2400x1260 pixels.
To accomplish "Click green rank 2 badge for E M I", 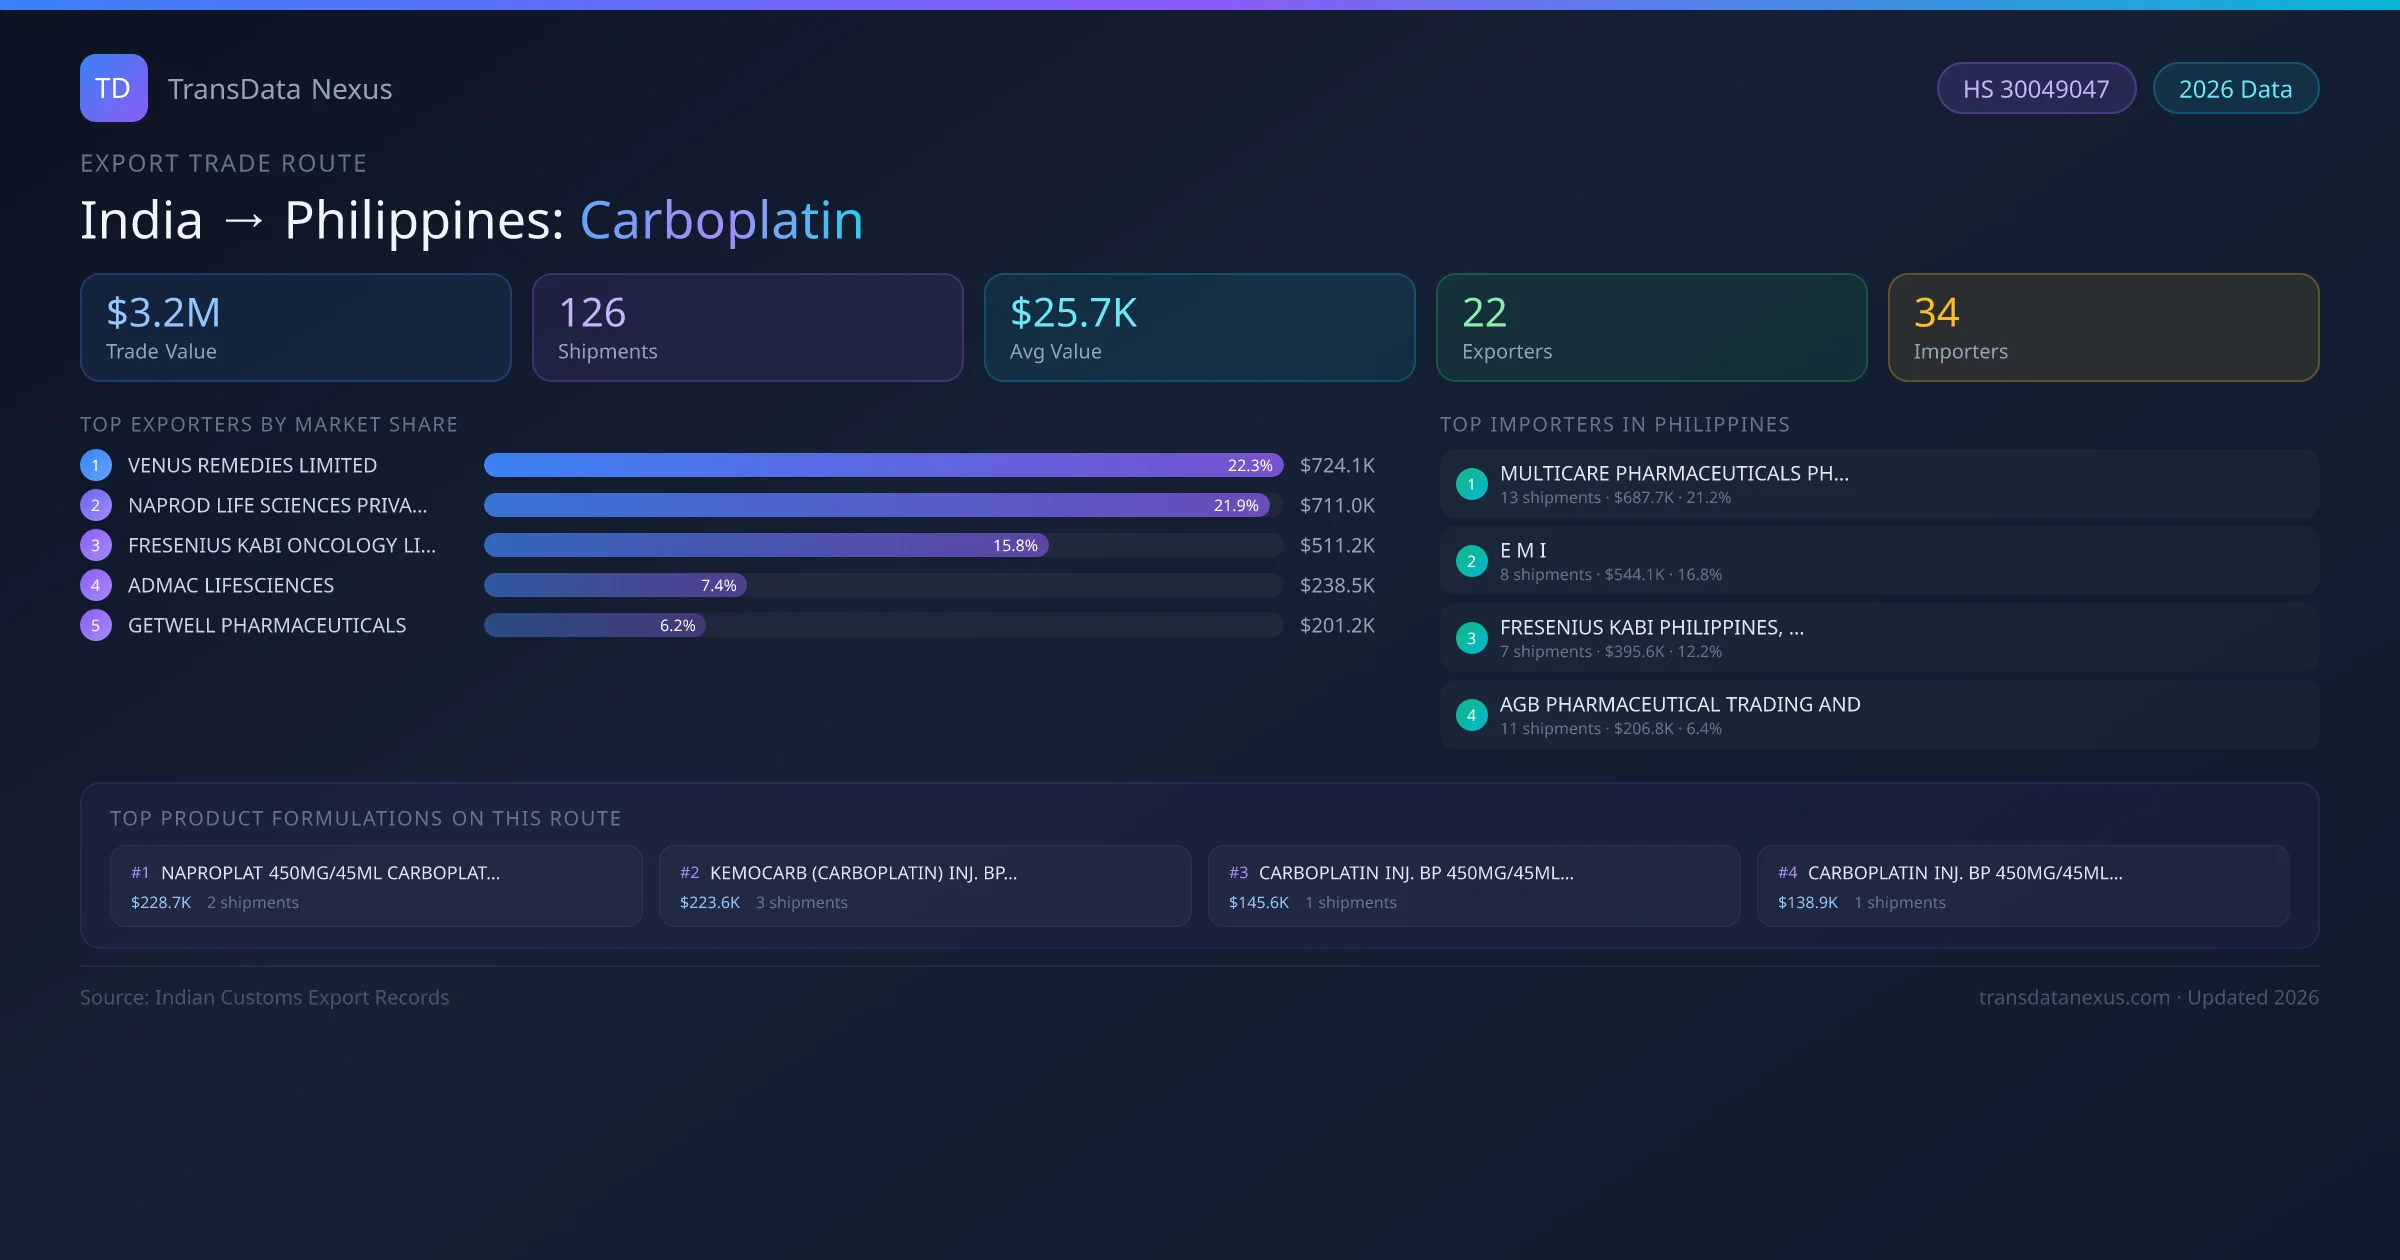I will point(1471,561).
